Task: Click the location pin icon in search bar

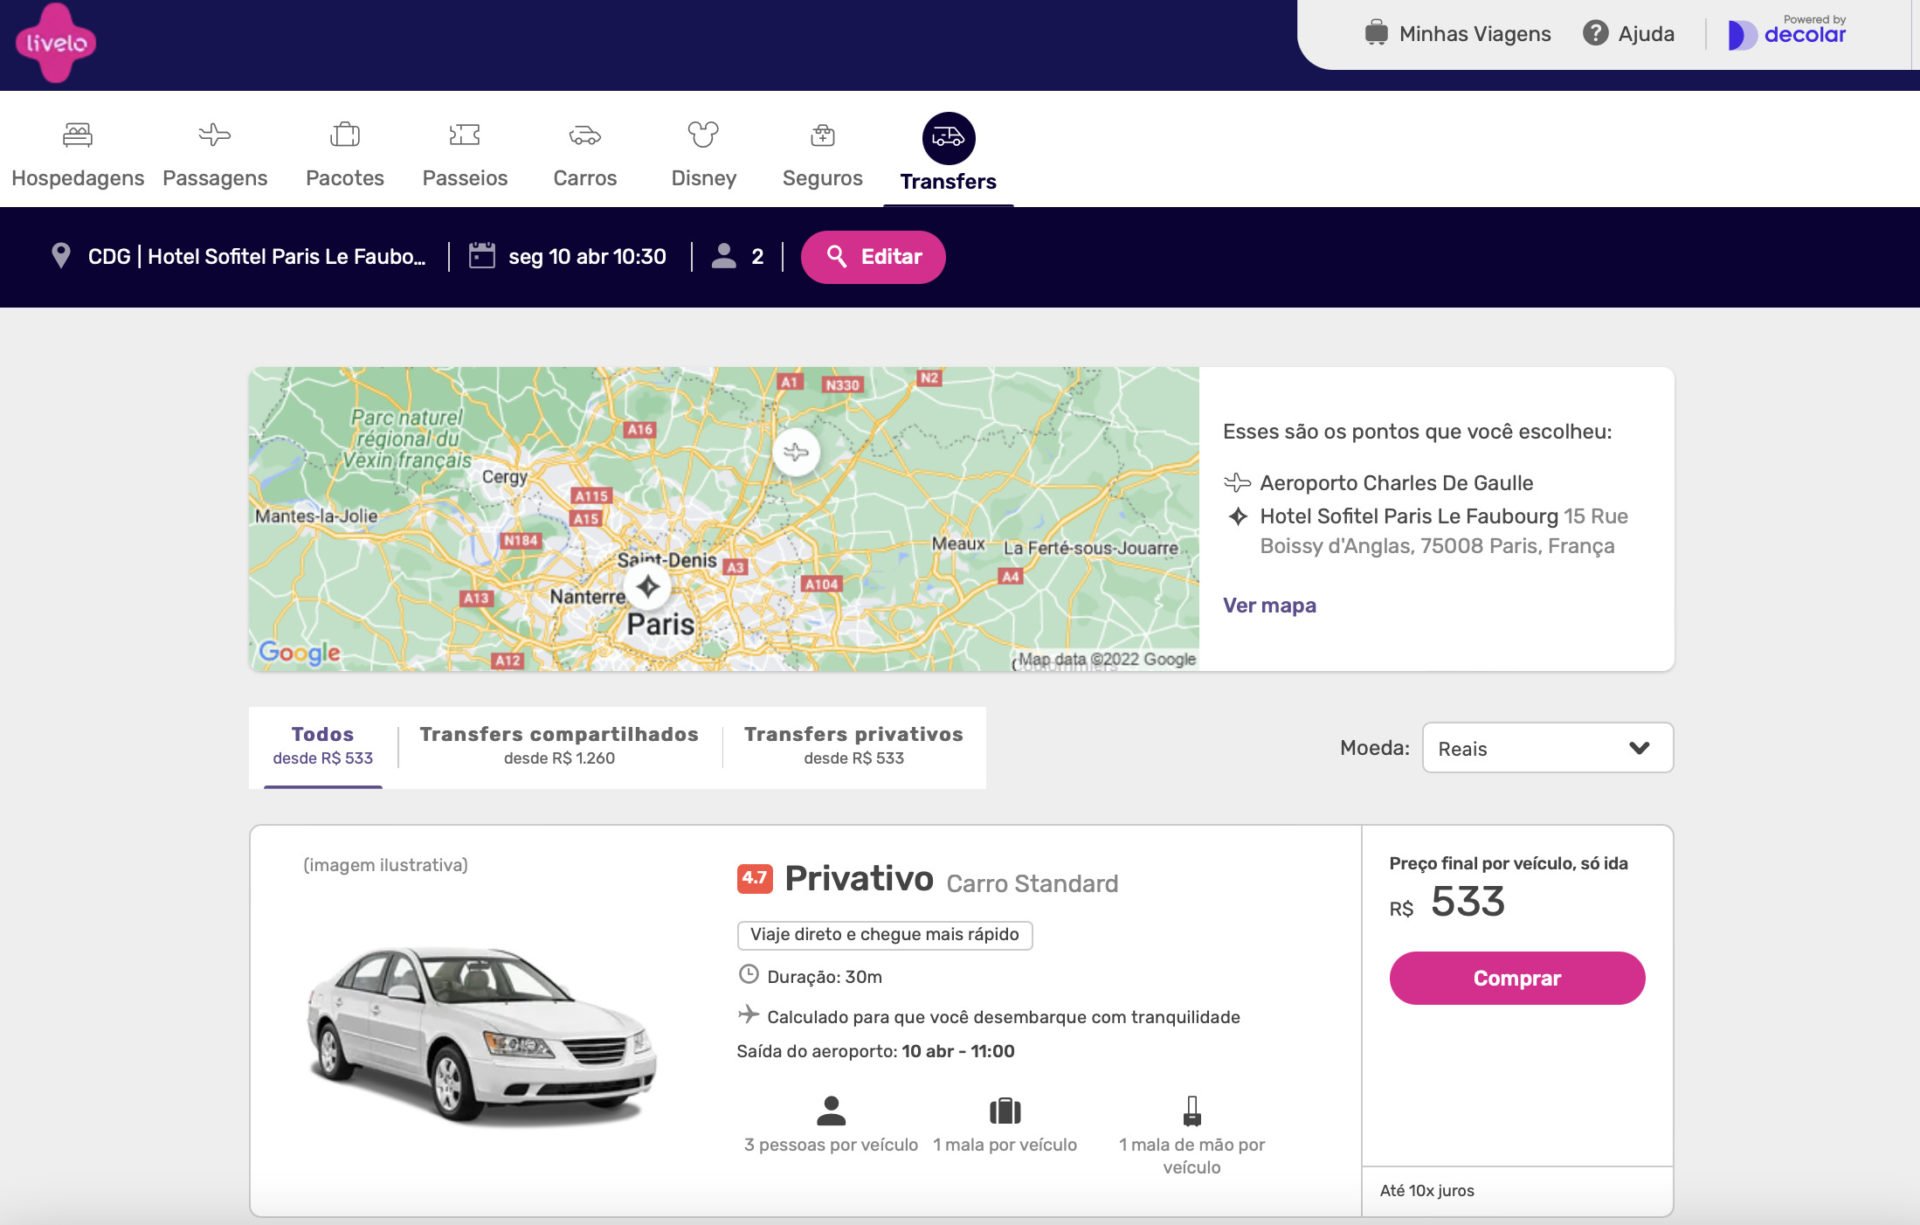Action: coord(61,256)
